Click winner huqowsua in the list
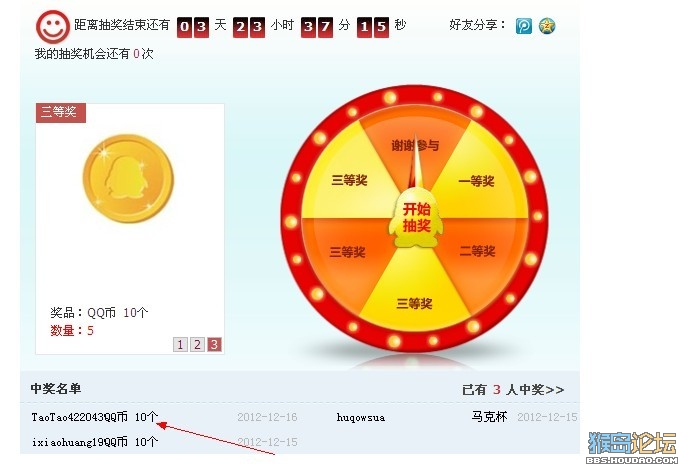Image resolution: width=683 pixels, height=469 pixels. point(361,418)
